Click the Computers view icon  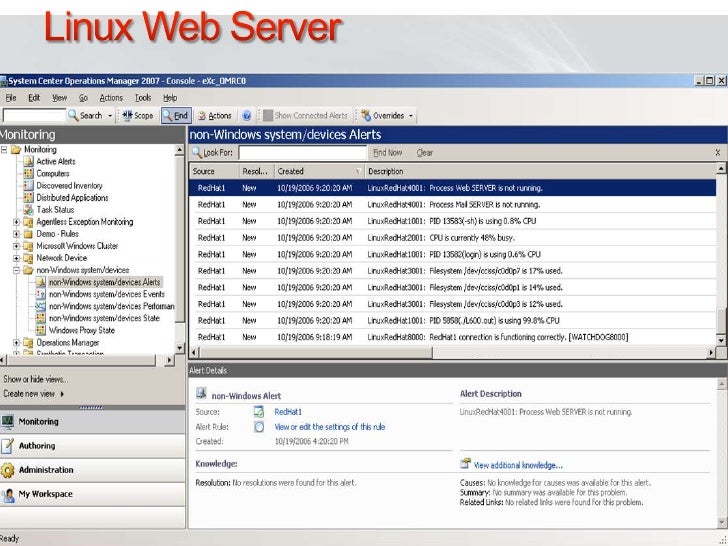(28, 173)
